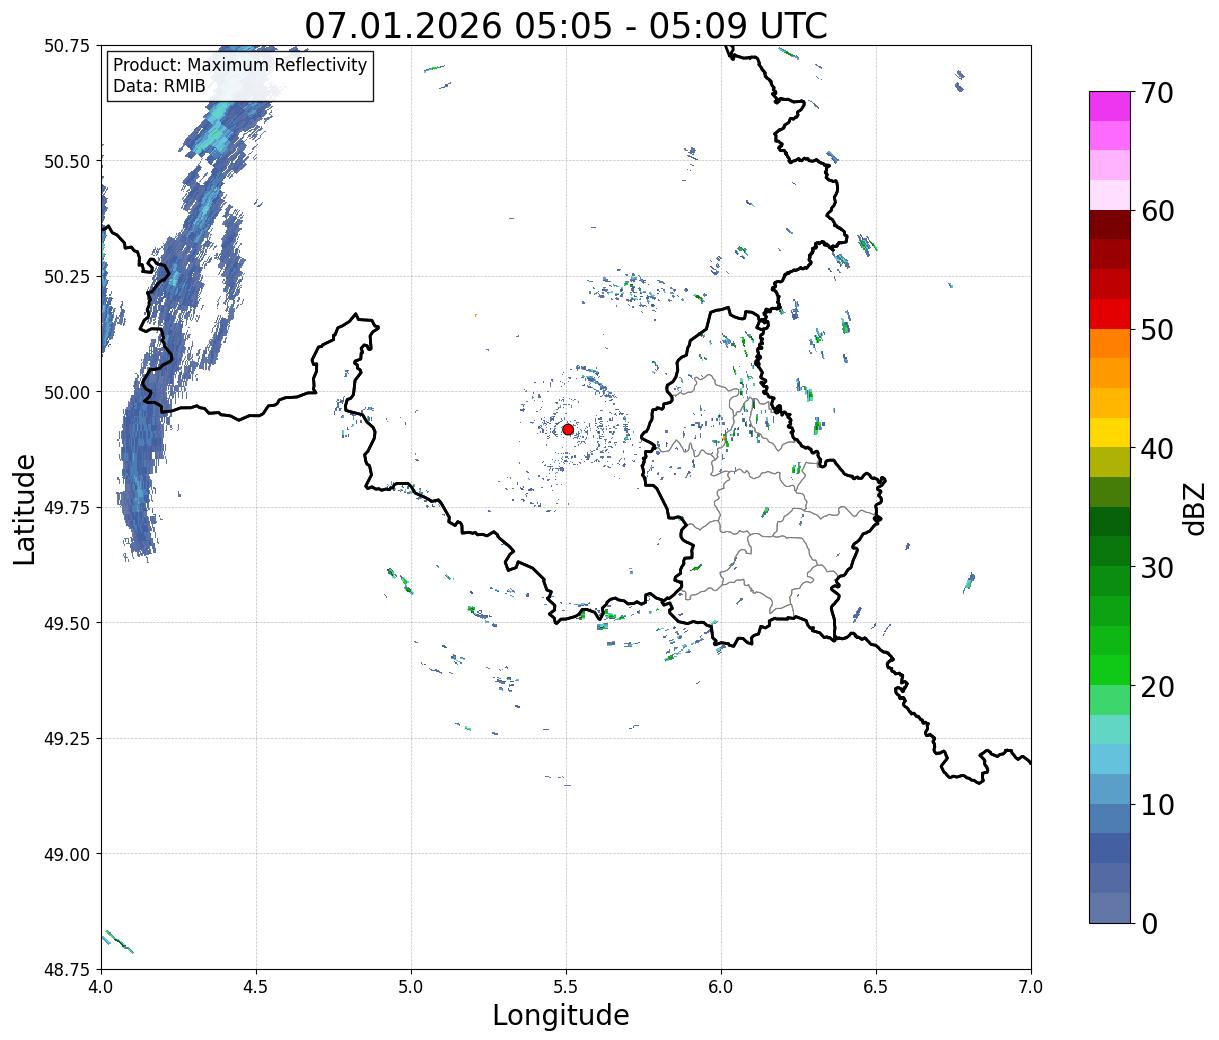Click the colorbar tick label 70

coord(1157,93)
